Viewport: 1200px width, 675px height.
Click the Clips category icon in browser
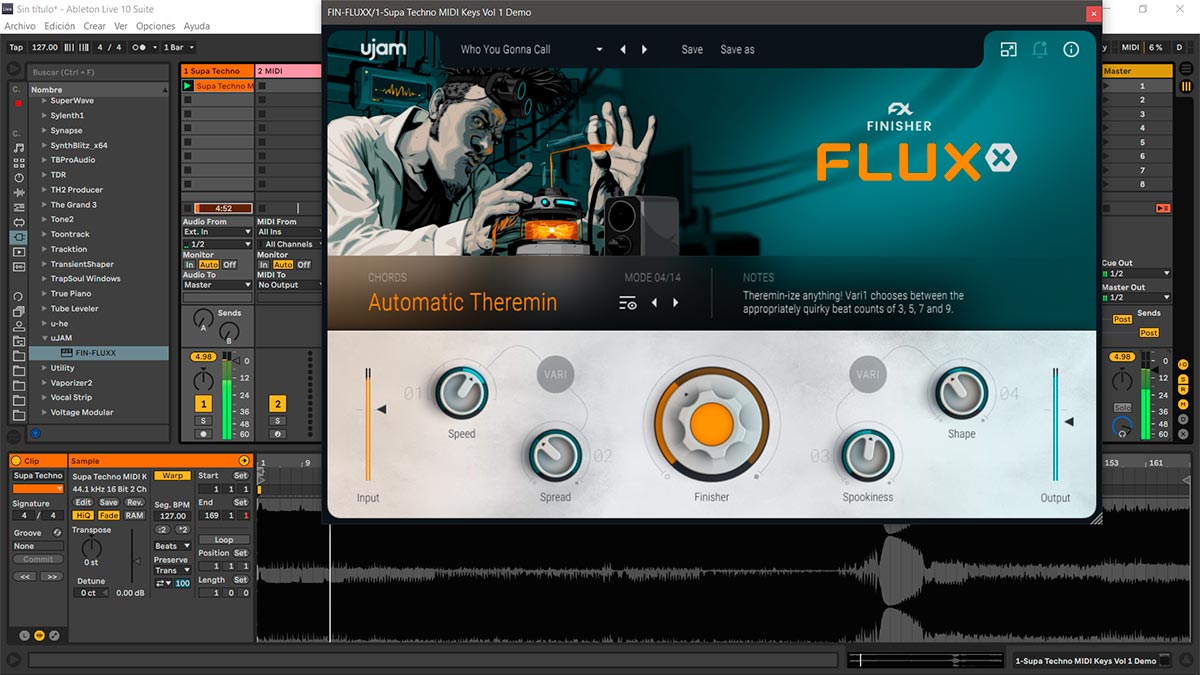[x=19, y=252]
